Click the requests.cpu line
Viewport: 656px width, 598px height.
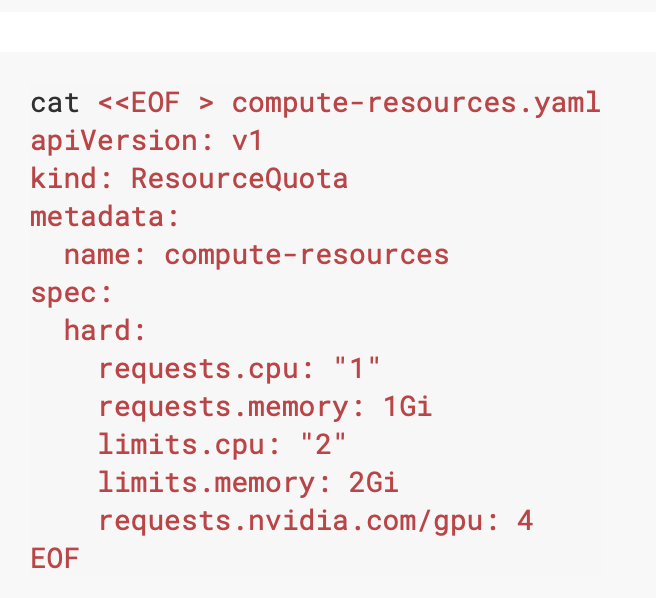click(x=239, y=370)
